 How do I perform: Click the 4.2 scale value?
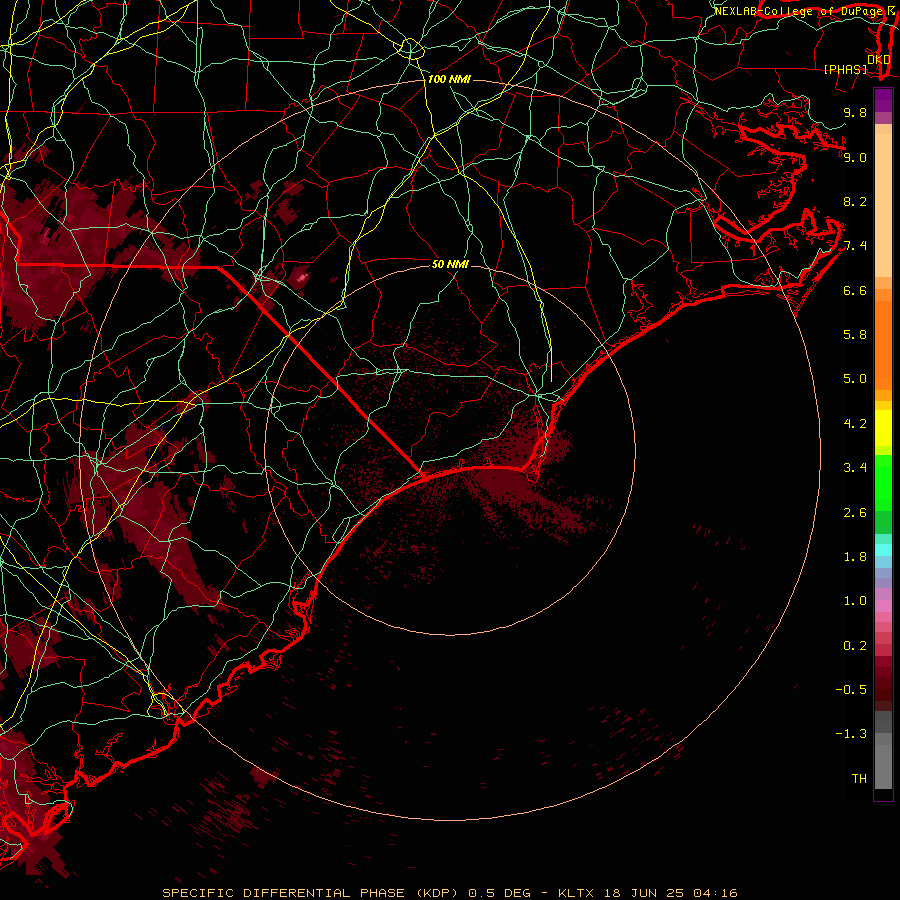click(855, 424)
